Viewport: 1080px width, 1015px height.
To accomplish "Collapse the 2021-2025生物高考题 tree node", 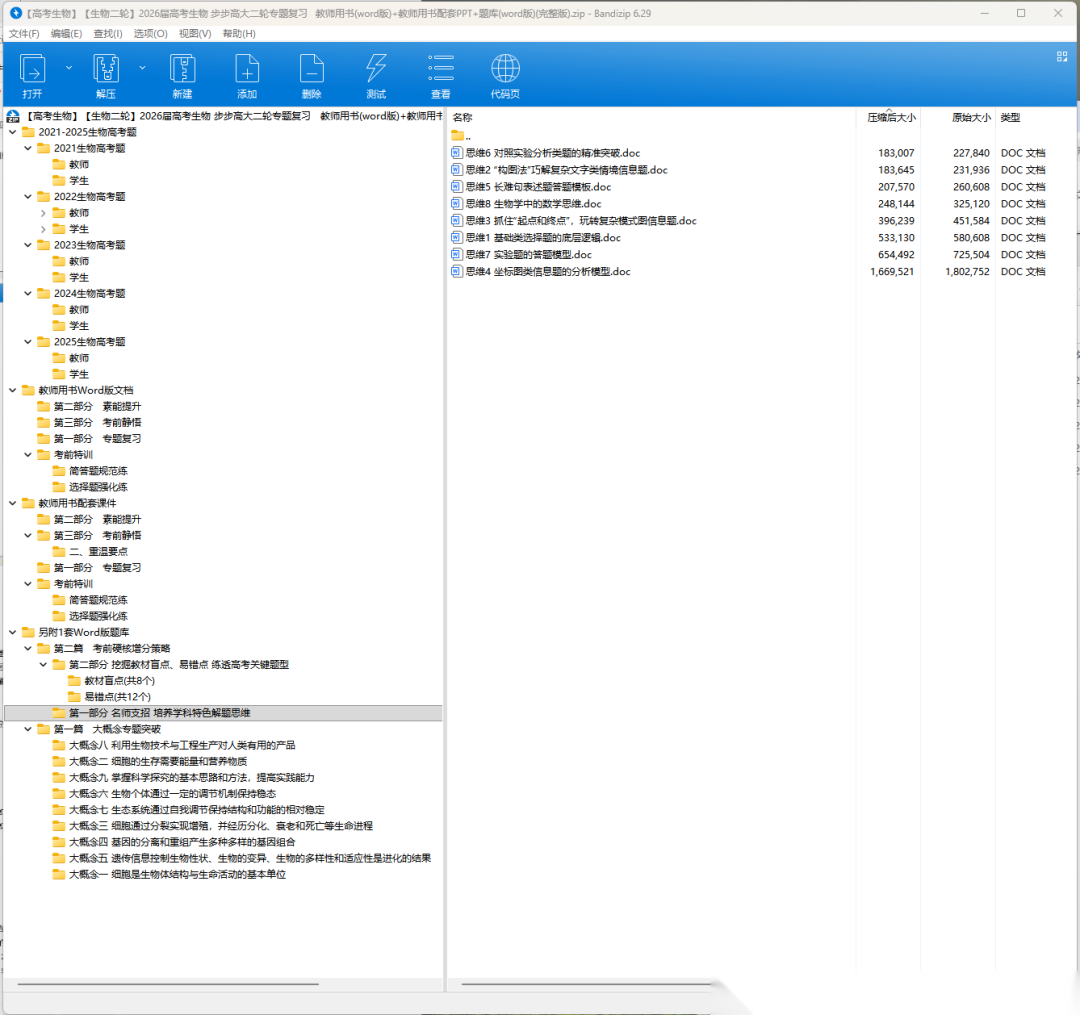I will pyautogui.click(x=12, y=132).
